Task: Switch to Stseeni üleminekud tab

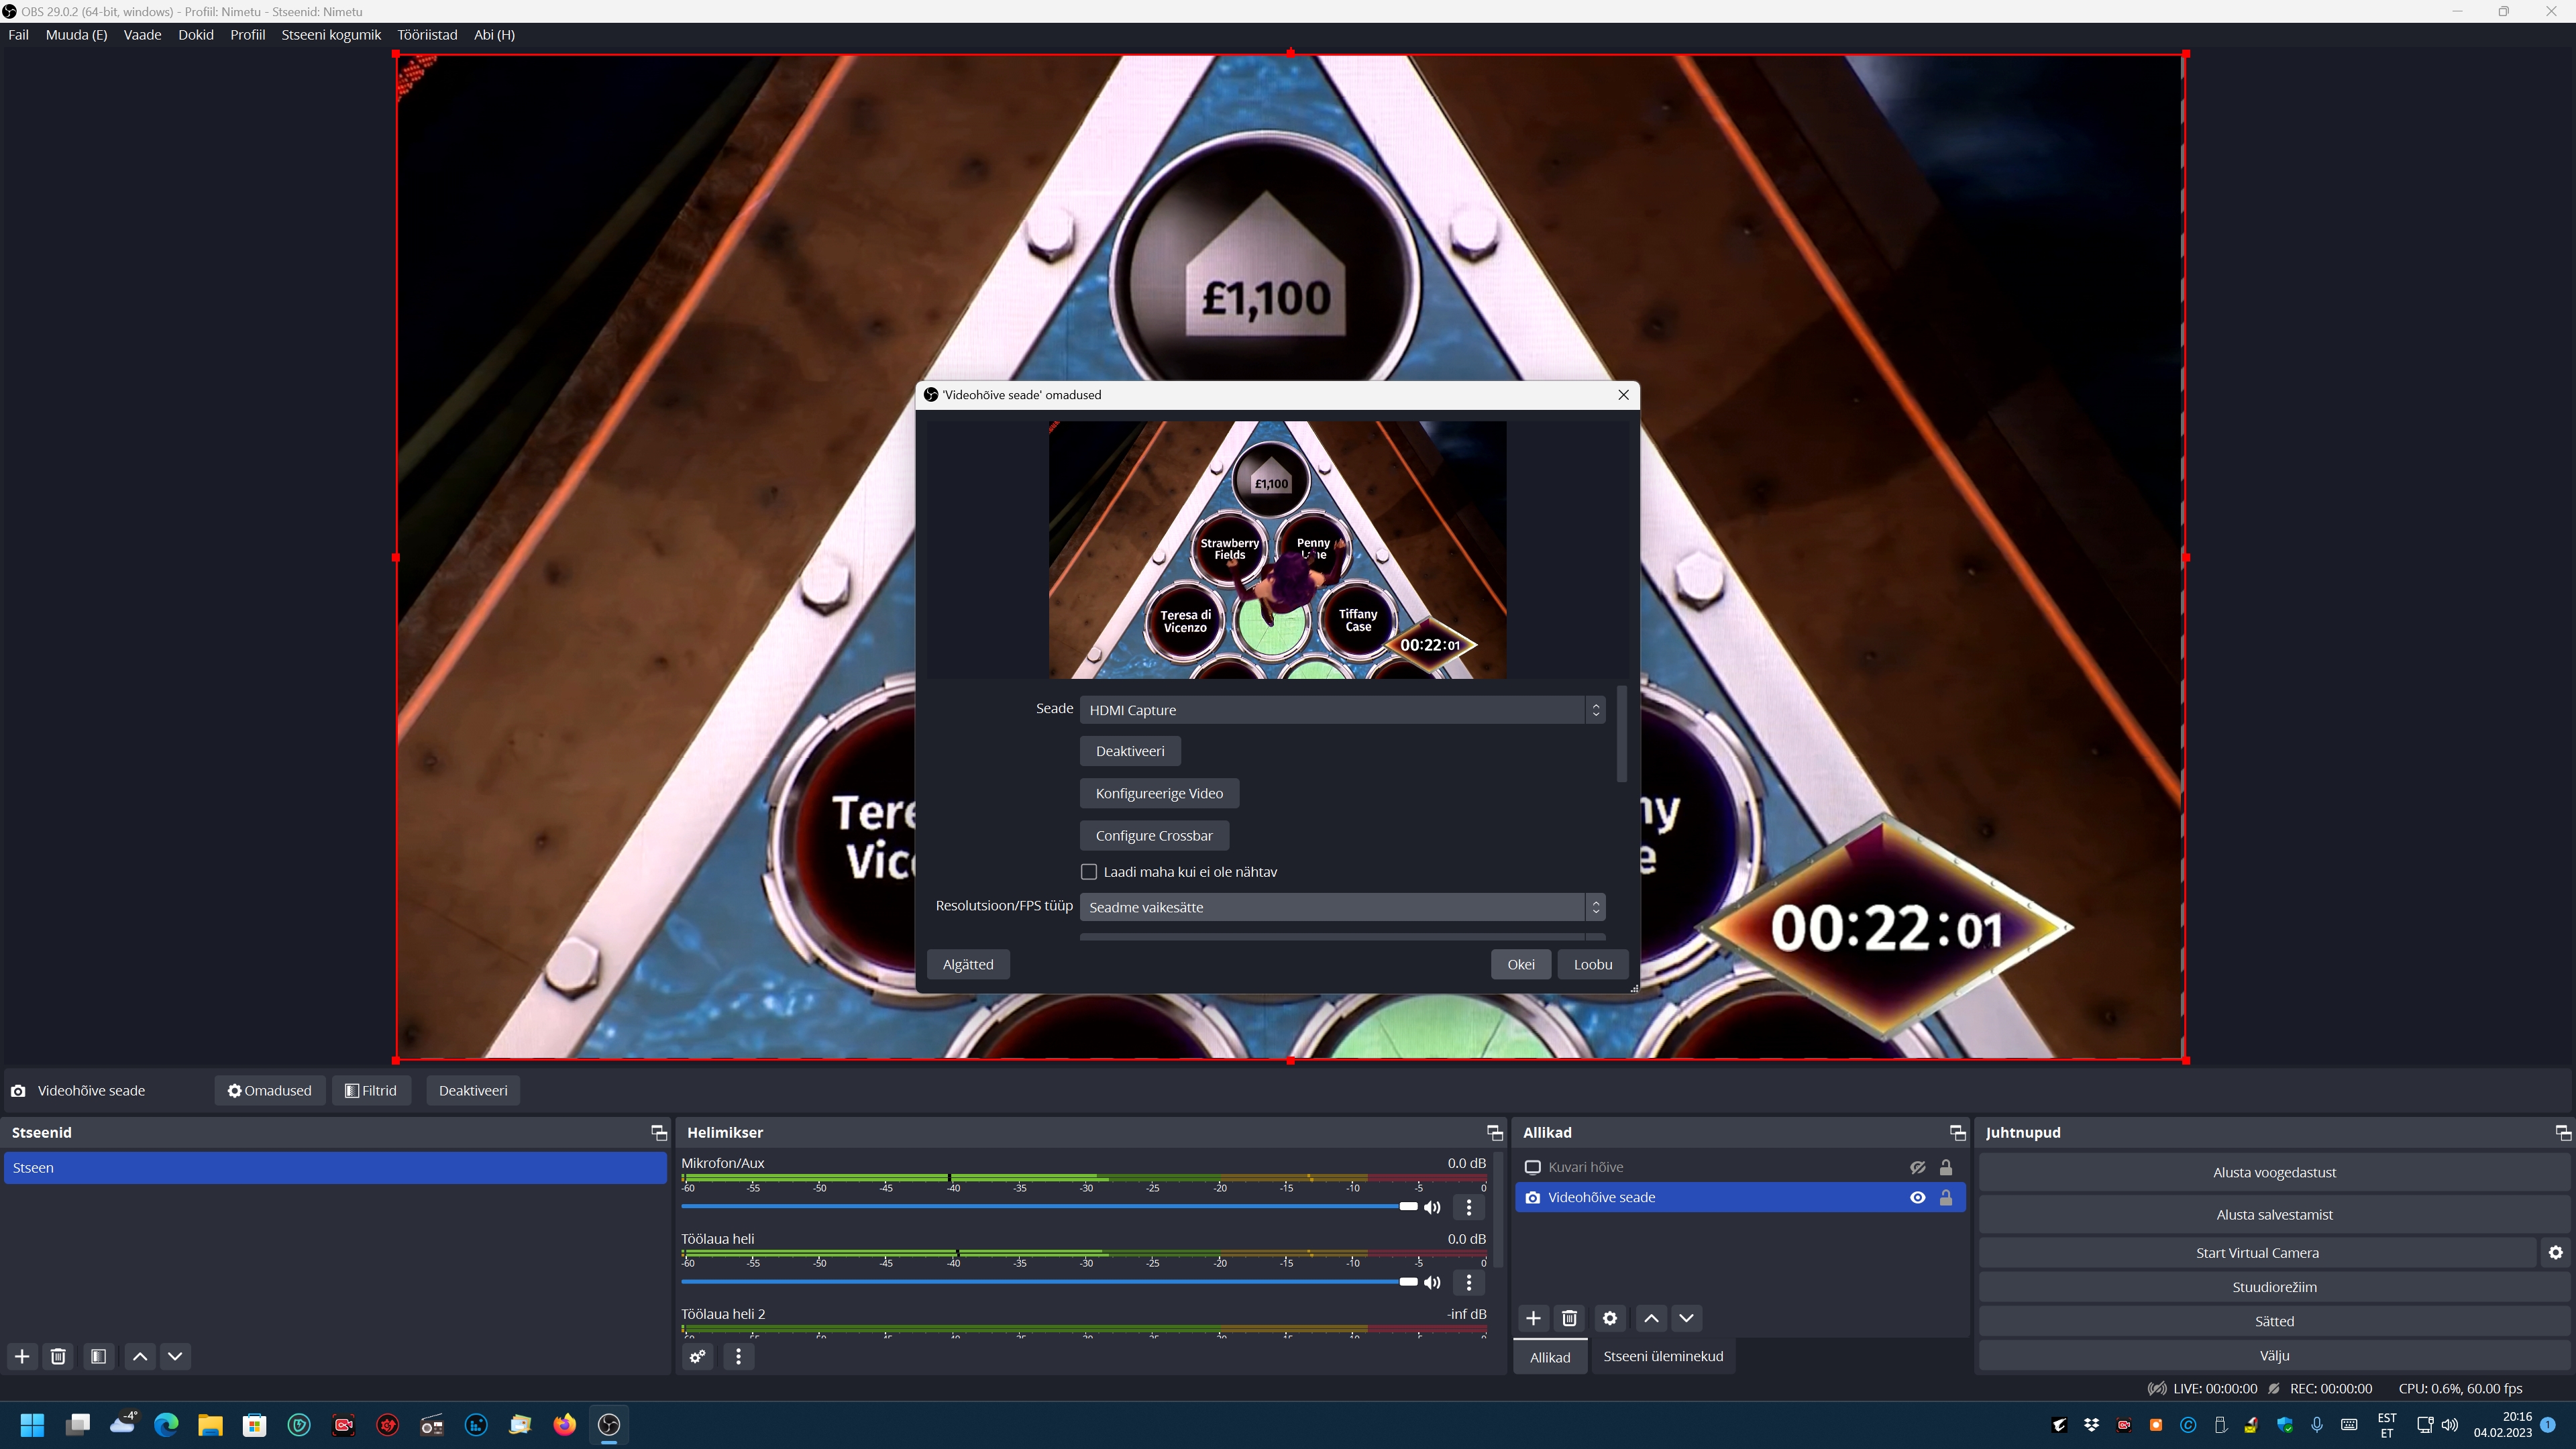Action: (x=1662, y=1356)
